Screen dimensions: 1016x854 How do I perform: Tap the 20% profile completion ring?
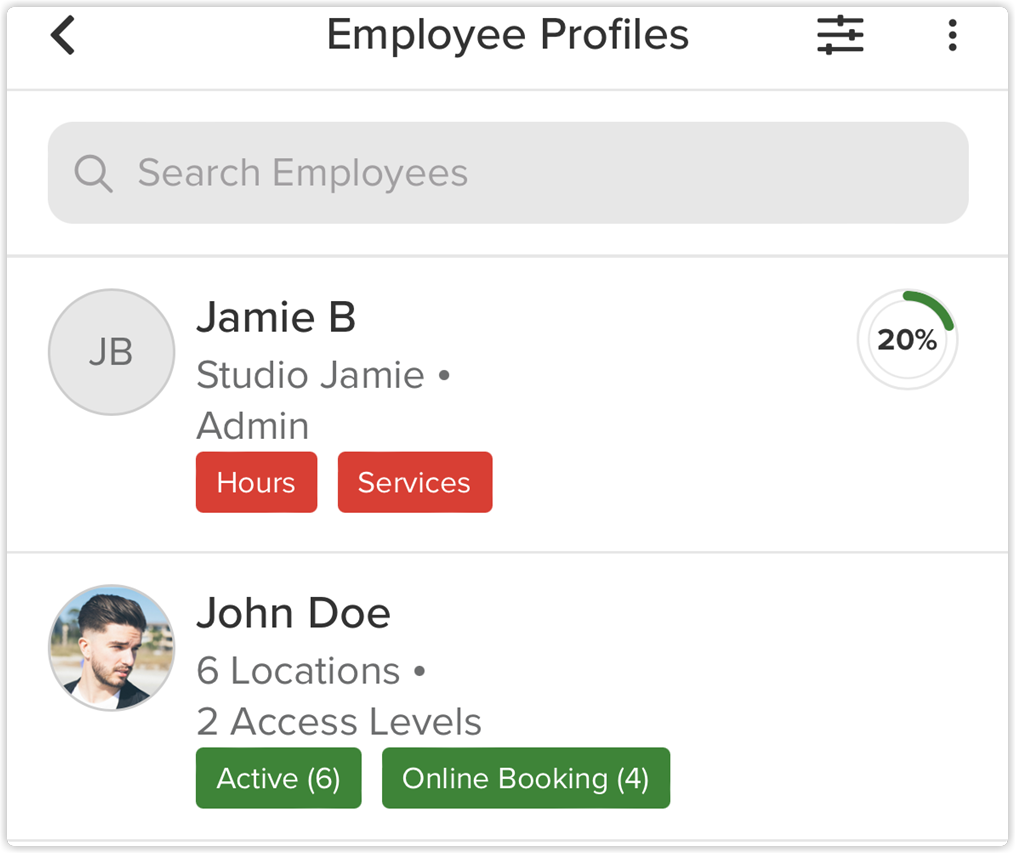click(x=907, y=340)
